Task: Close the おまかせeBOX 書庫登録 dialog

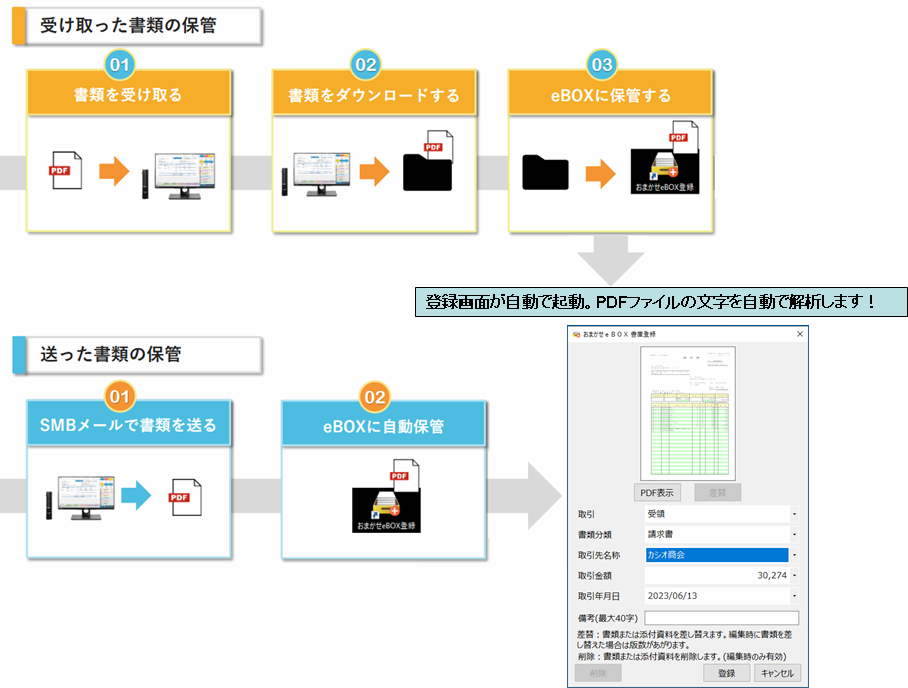Action: pos(800,334)
